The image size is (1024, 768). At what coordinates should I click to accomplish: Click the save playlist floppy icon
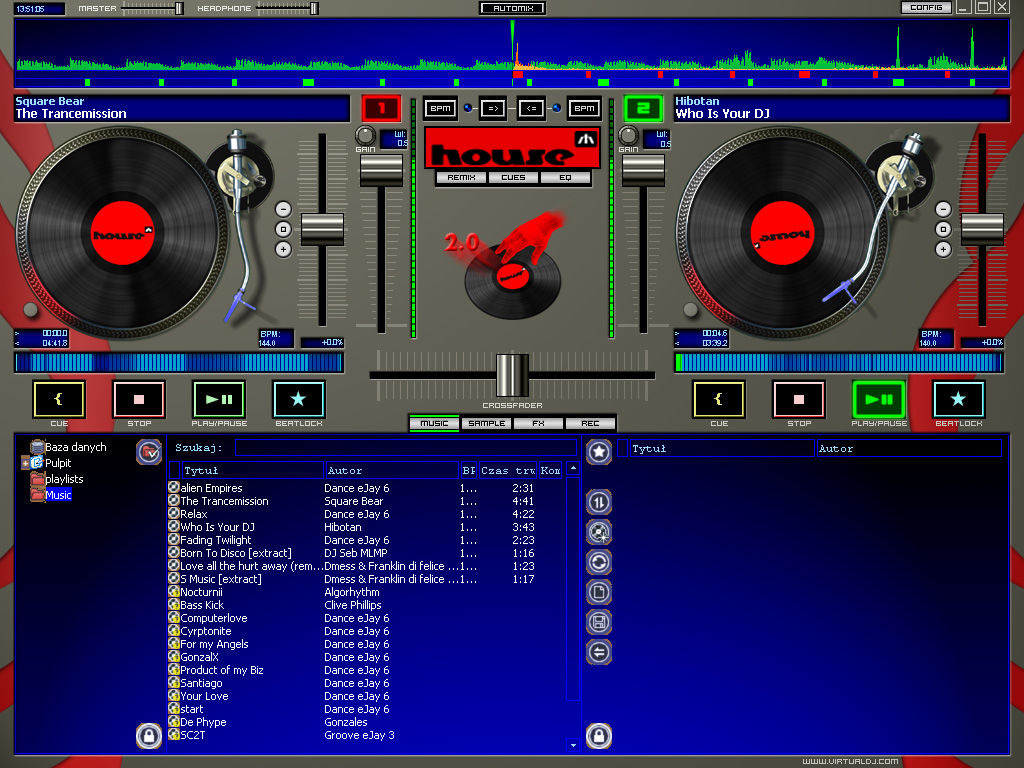[599, 622]
